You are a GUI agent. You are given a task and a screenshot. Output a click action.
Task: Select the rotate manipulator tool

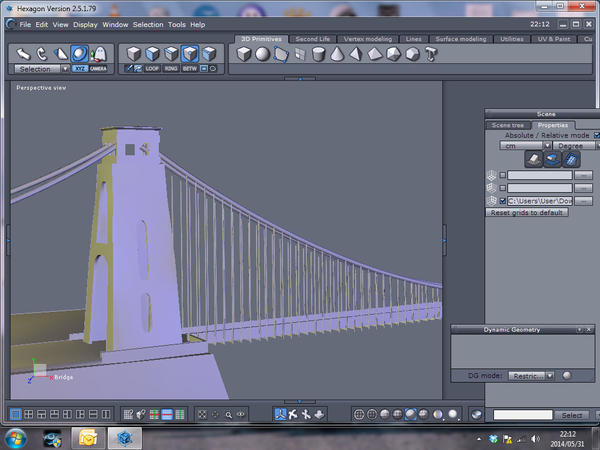[x=42, y=54]
